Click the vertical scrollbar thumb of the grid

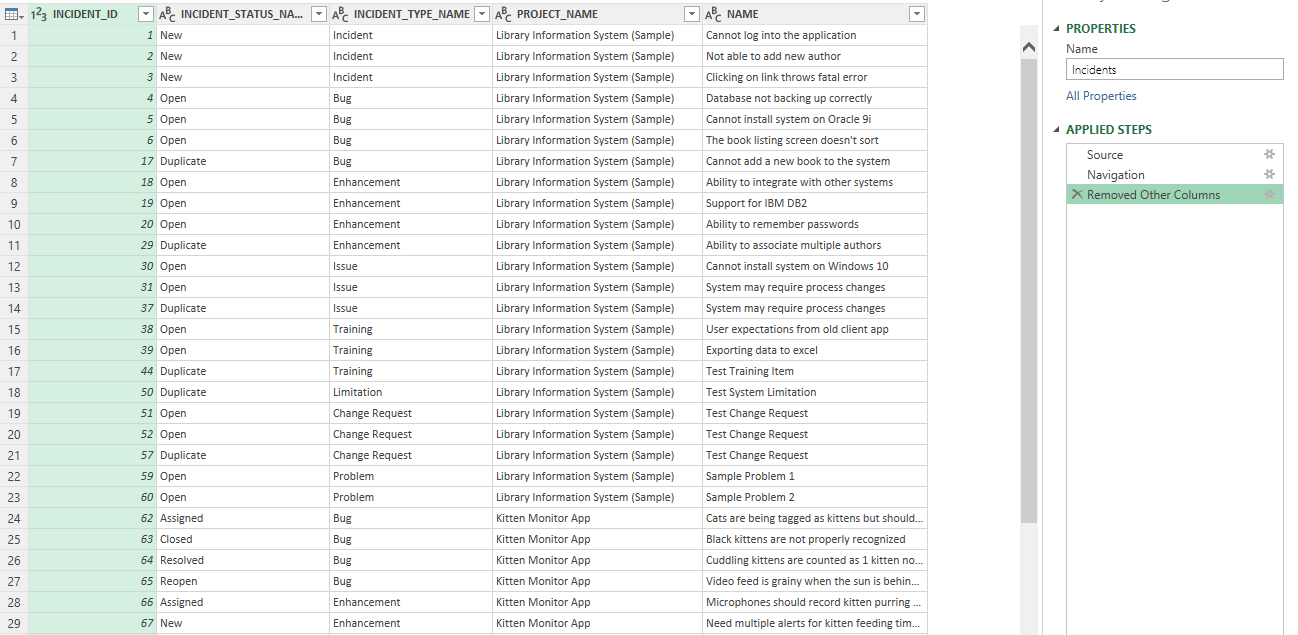click(x=1029, y=290)
